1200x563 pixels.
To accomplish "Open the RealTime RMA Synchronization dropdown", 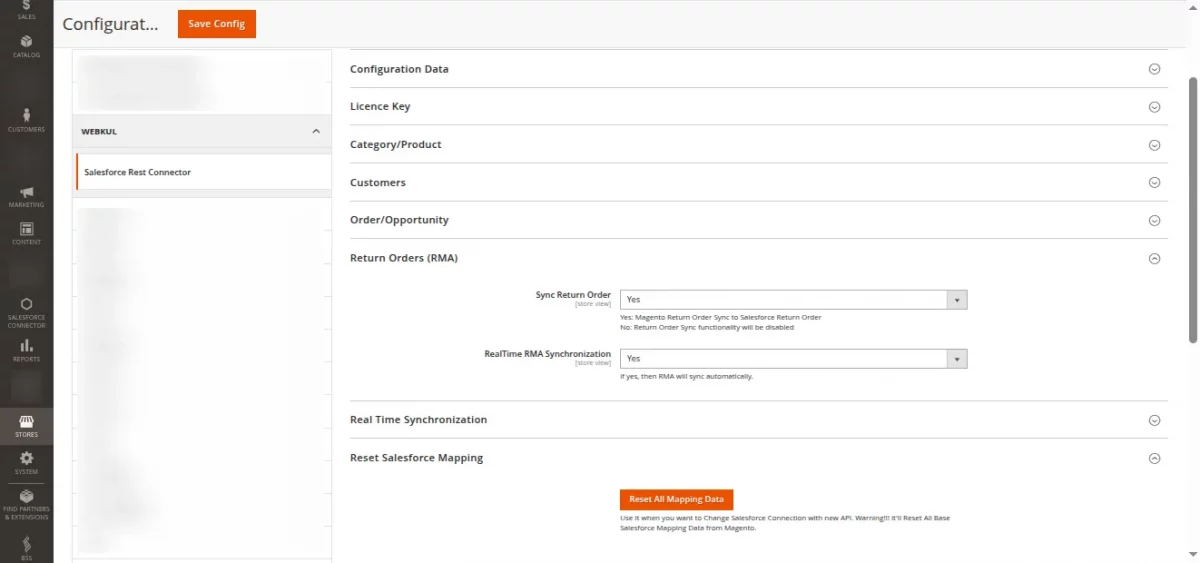I will (793, 358).
